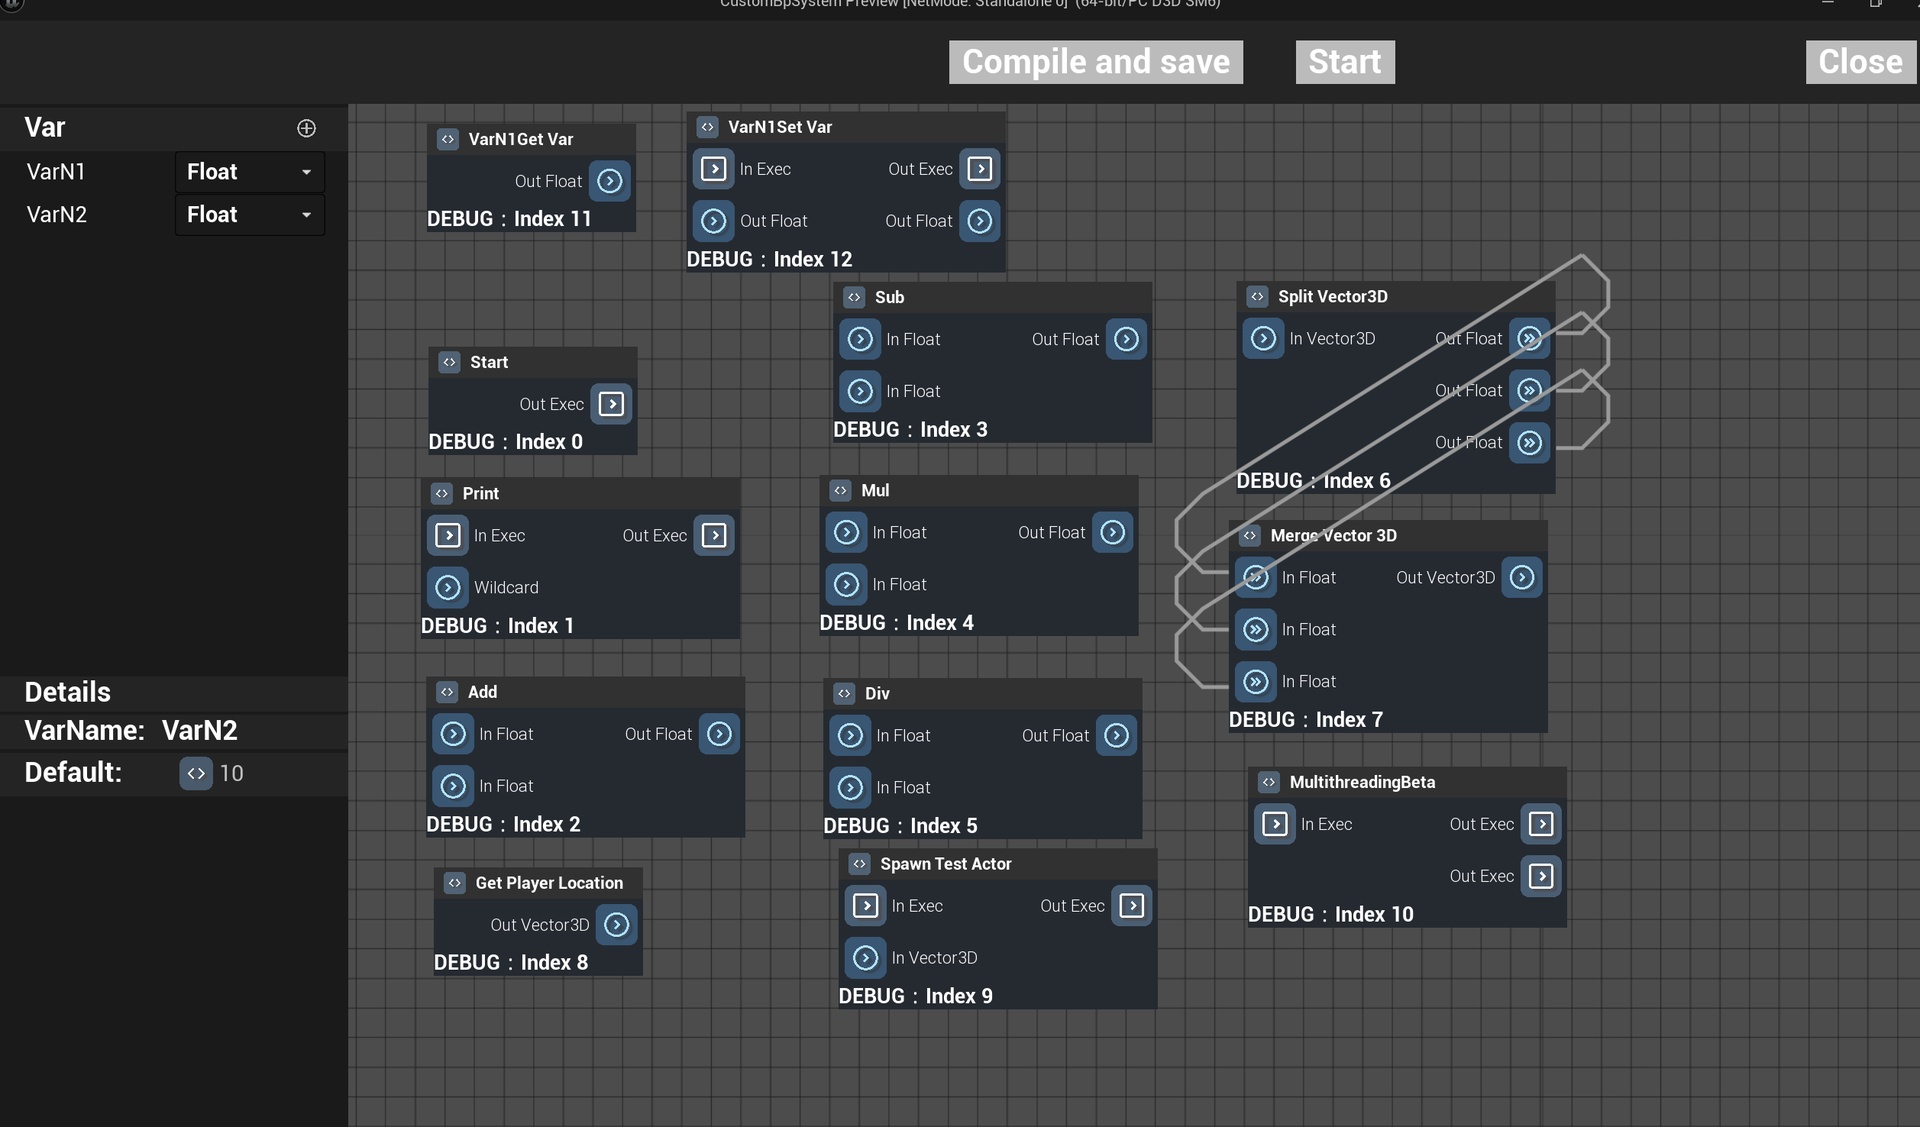Select the Out Float pin on the Sub node
The height and width of the screenshot is (1127, 1920).
(1125, 339)
